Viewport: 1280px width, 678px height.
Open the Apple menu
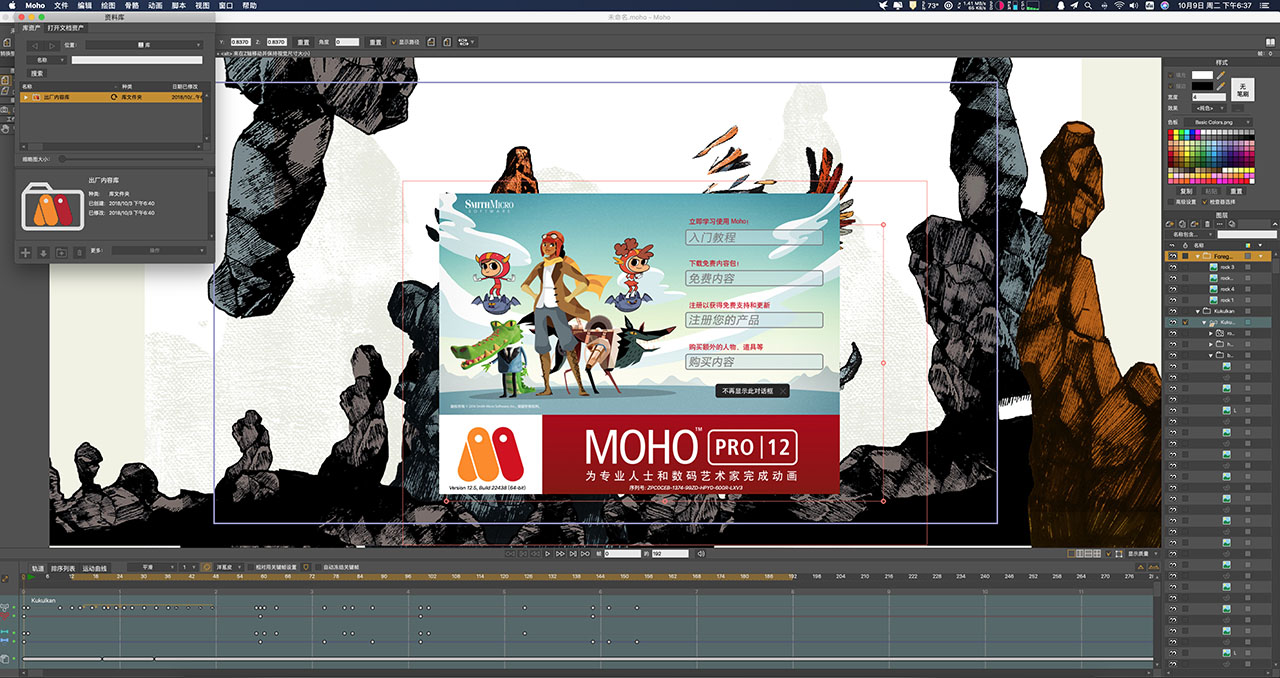tap(10, 5)
